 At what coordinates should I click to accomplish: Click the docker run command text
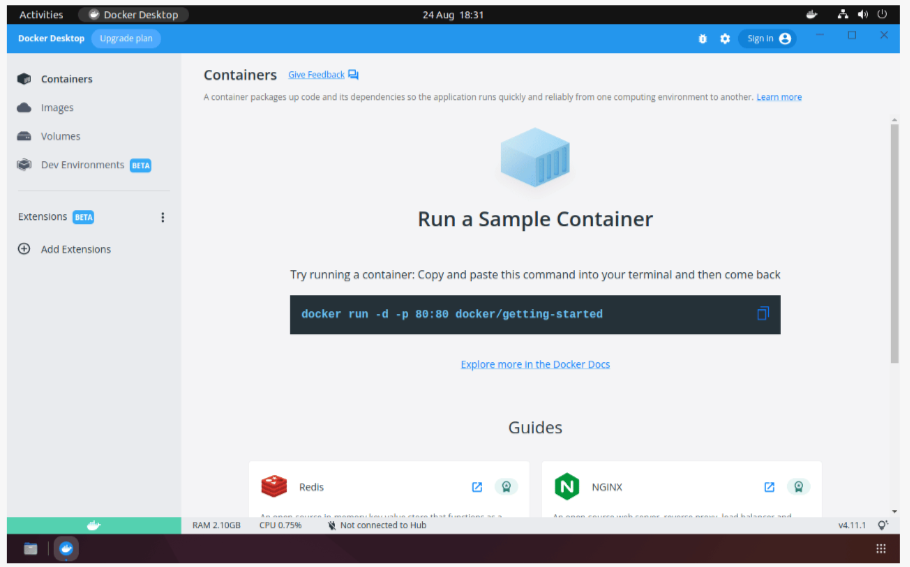(x=452, y=314)
